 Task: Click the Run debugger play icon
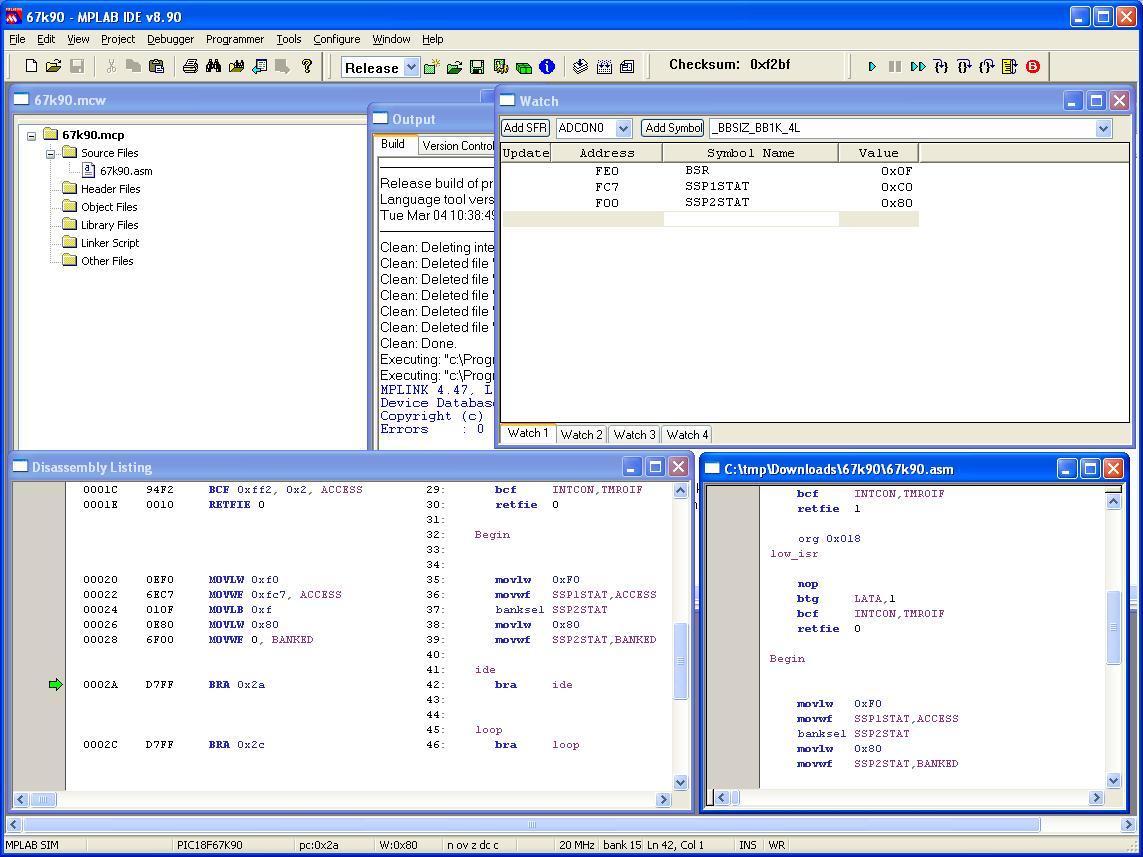872,67
